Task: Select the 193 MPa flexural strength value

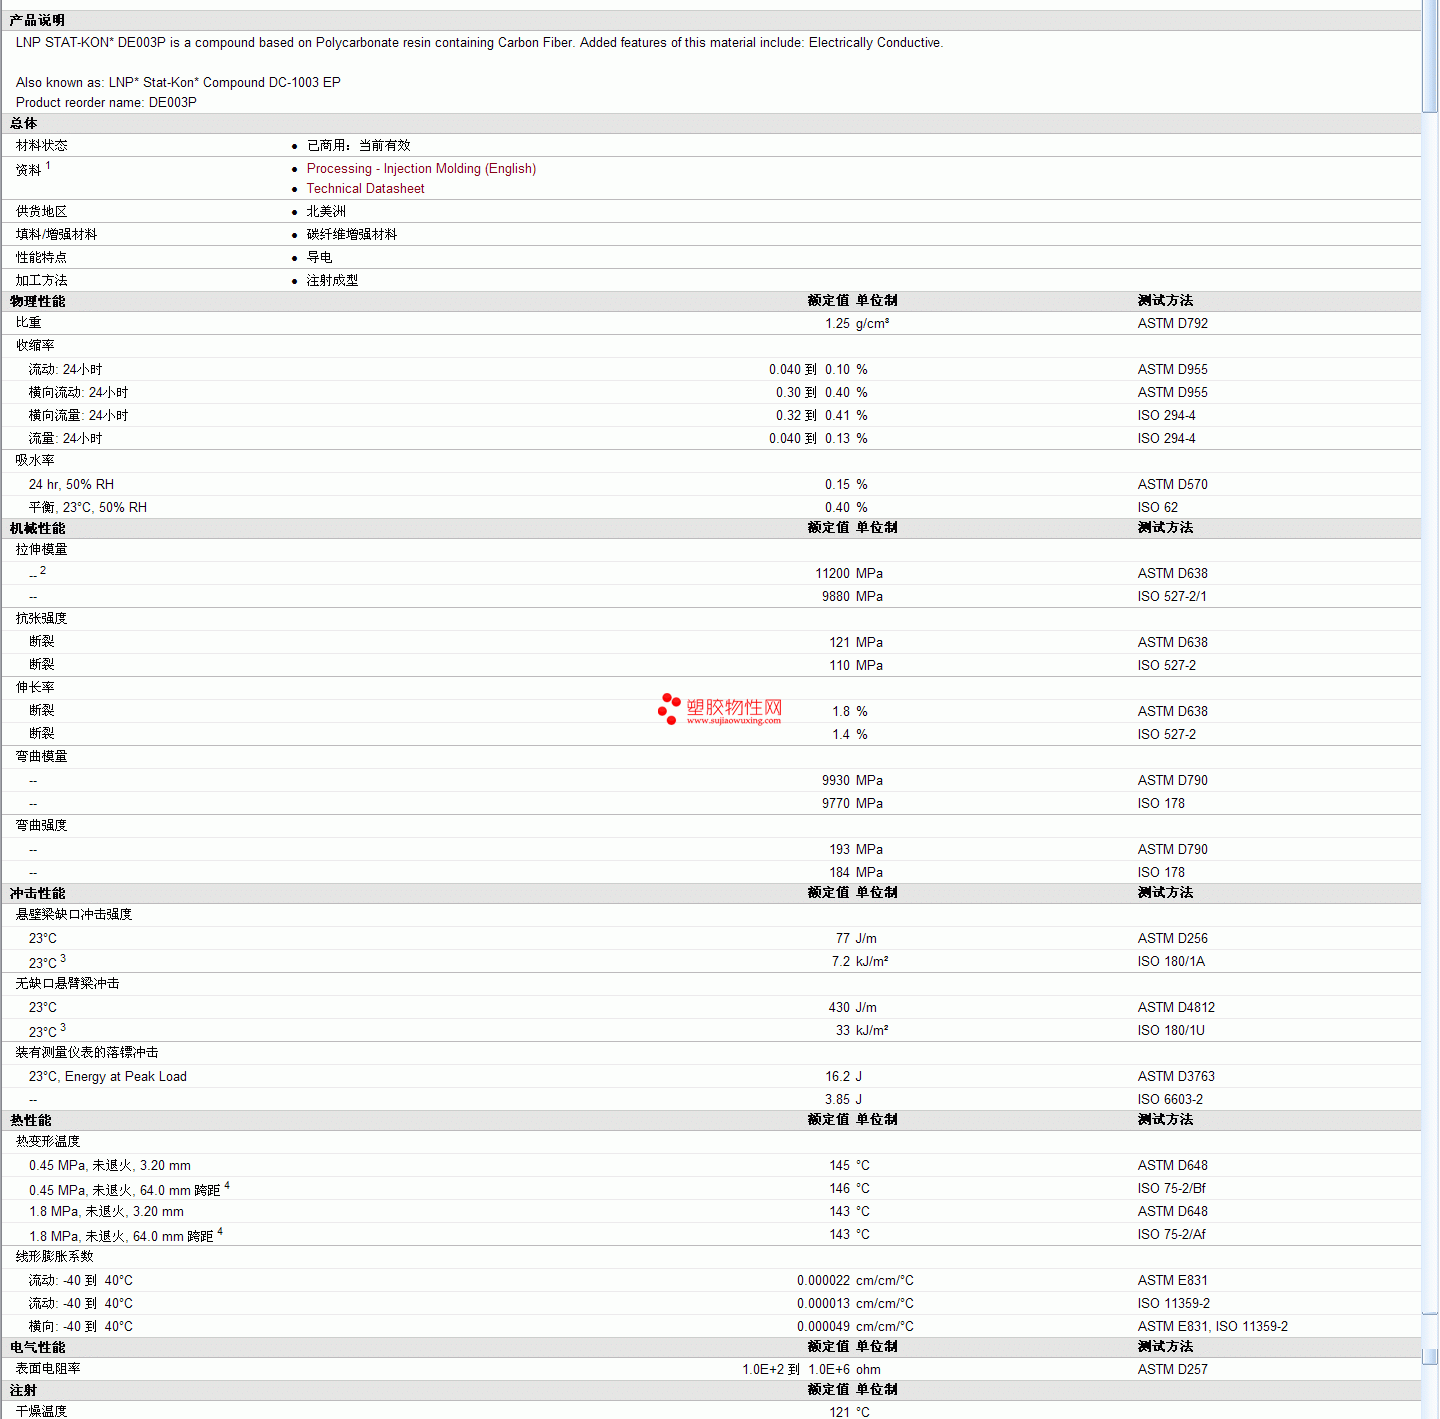Action: (x=856, y=850)
